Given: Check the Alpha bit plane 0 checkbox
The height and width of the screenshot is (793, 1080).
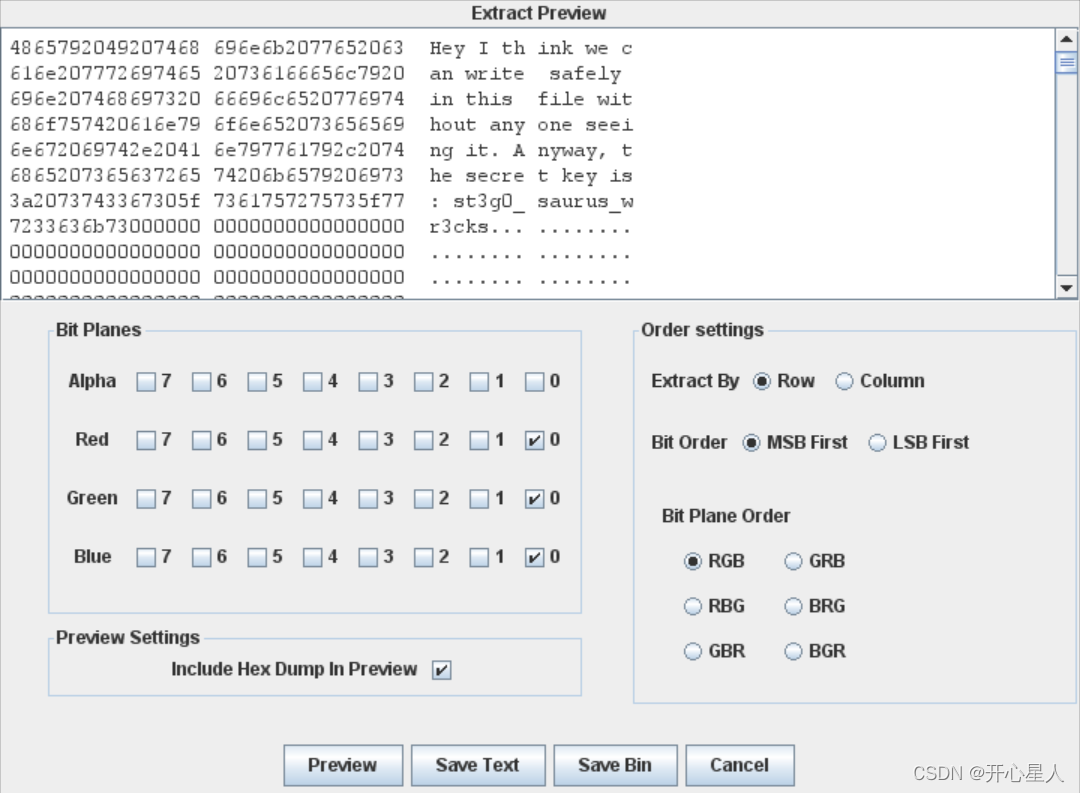Looking at the screenshot, I should tap(534, 382).
